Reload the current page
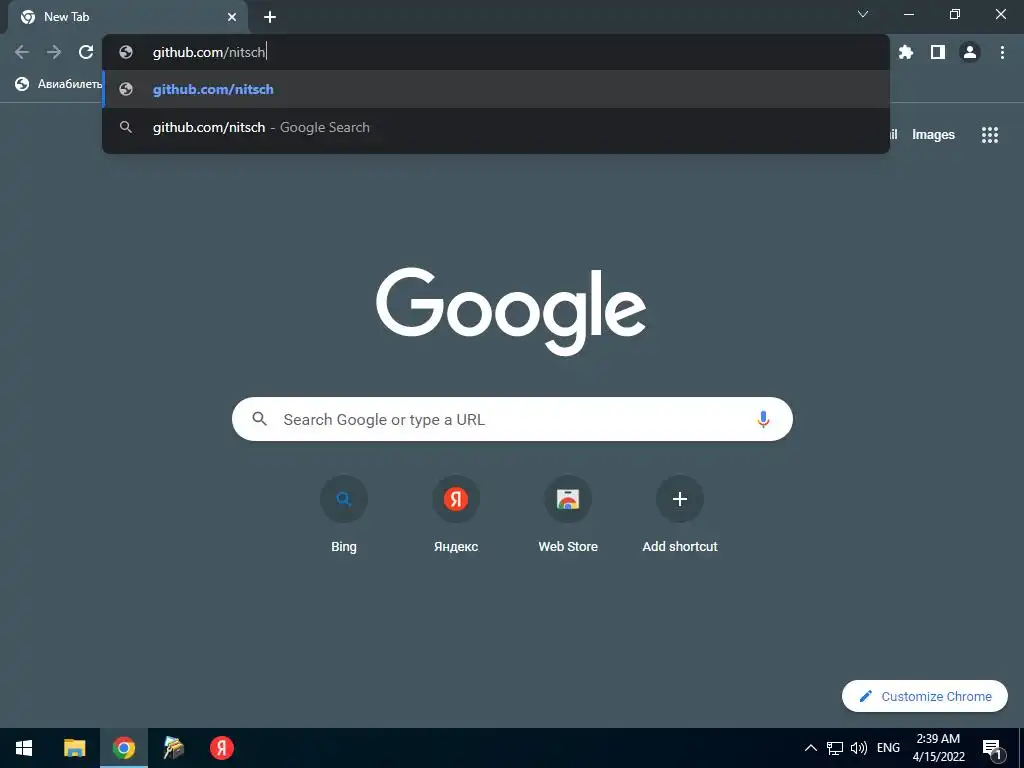 [x=86, y=52]
